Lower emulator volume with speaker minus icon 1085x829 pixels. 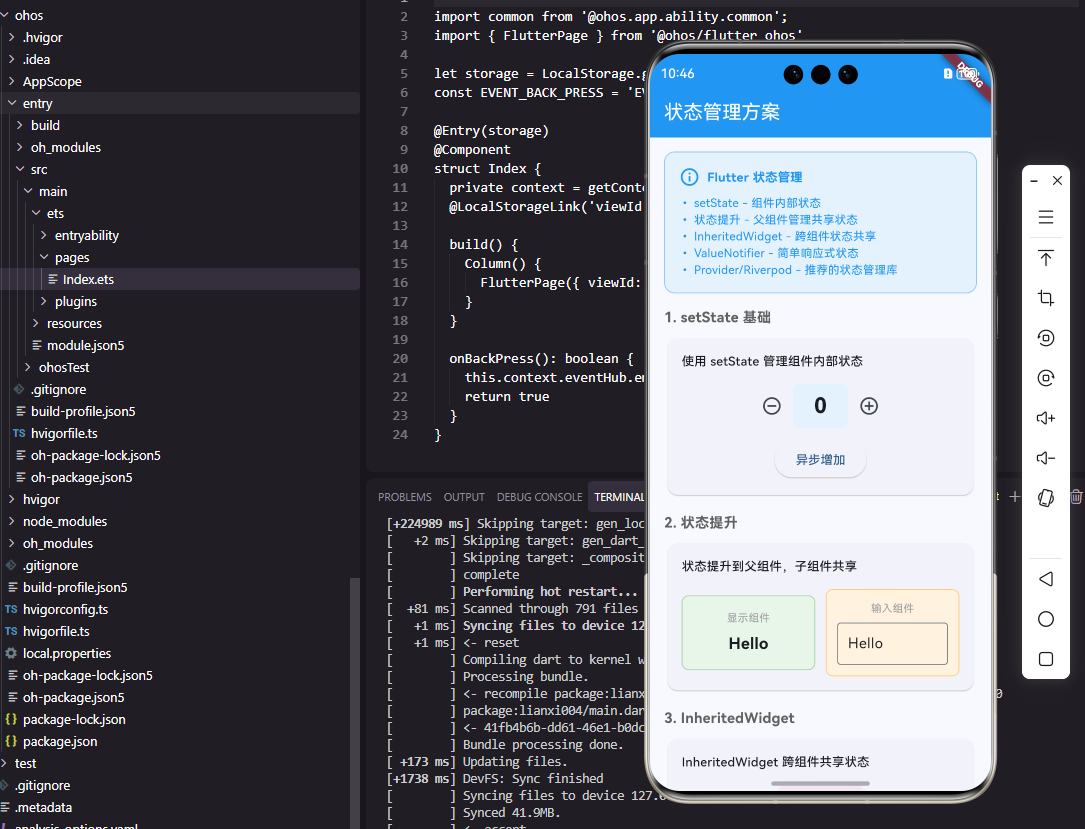[1046, 458]
